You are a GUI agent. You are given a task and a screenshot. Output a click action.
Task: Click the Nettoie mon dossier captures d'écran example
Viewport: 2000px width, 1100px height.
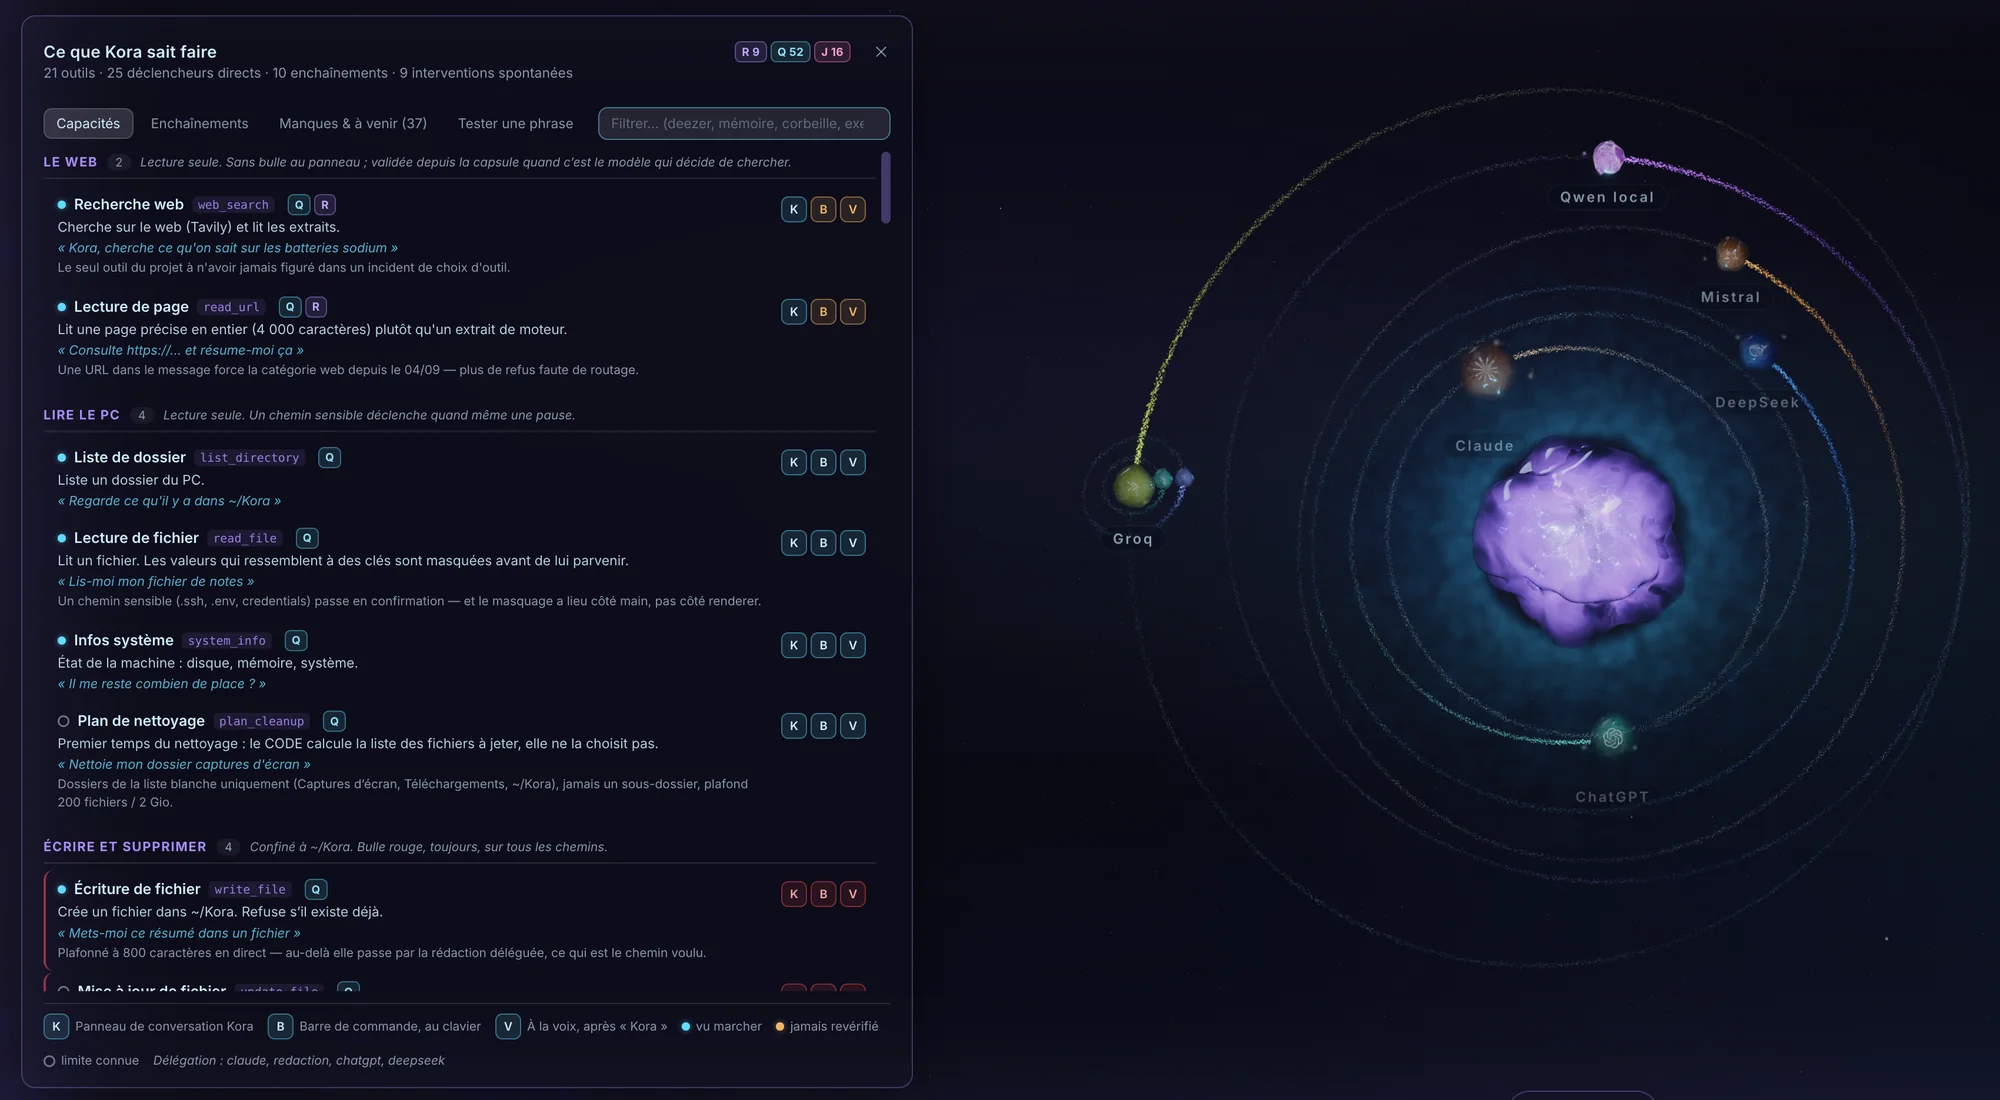184,764
